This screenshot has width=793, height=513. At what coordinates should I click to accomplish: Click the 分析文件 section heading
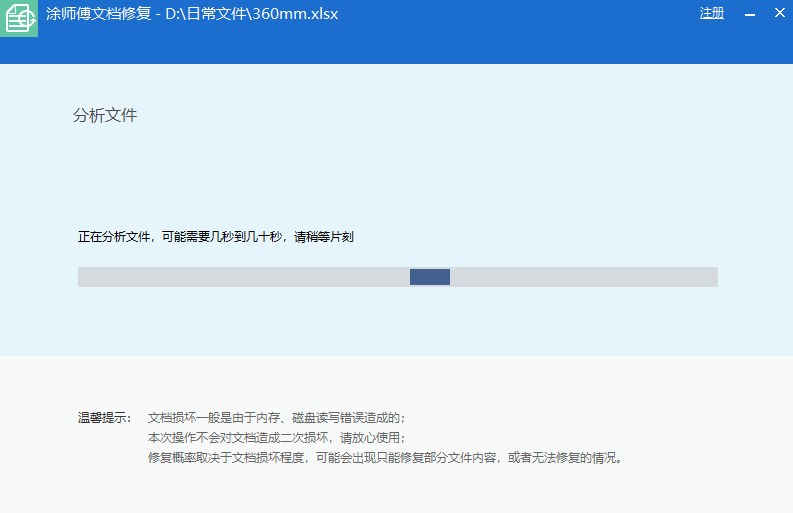pos(105,116)
